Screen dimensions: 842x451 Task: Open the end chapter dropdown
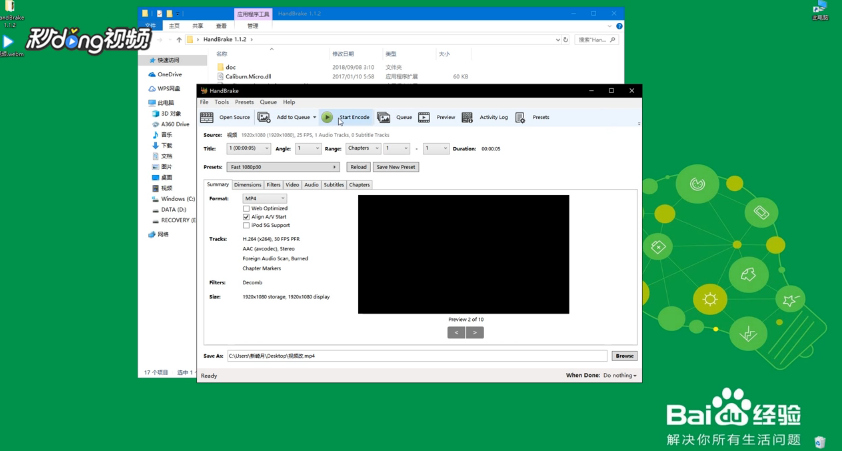point(436,149)
